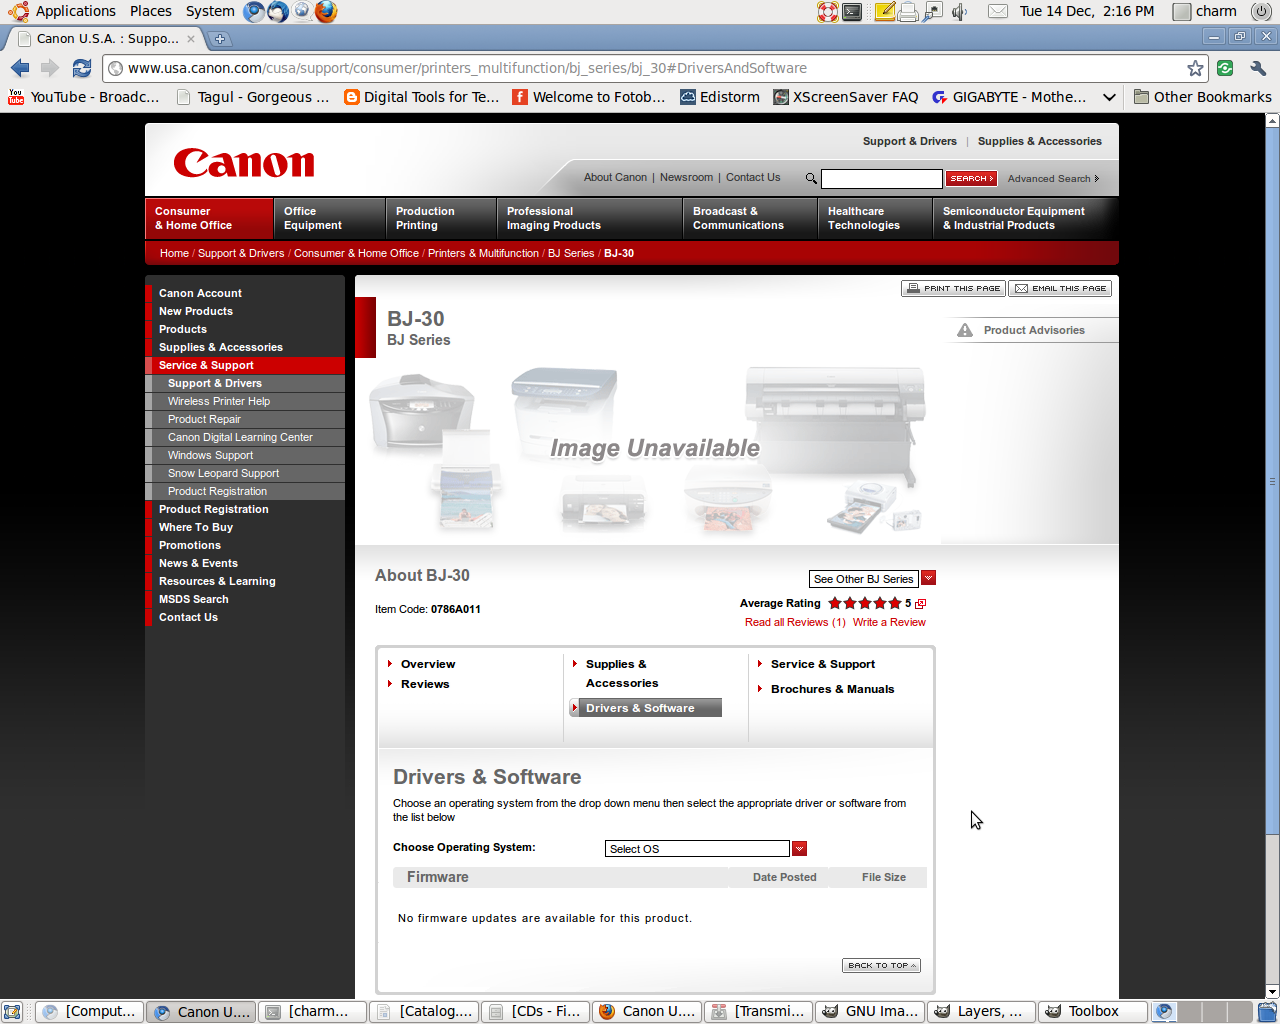Select the Healthcare Technologies nav tab
This screenshot has height=1024, width=1280.
point(875,218)
